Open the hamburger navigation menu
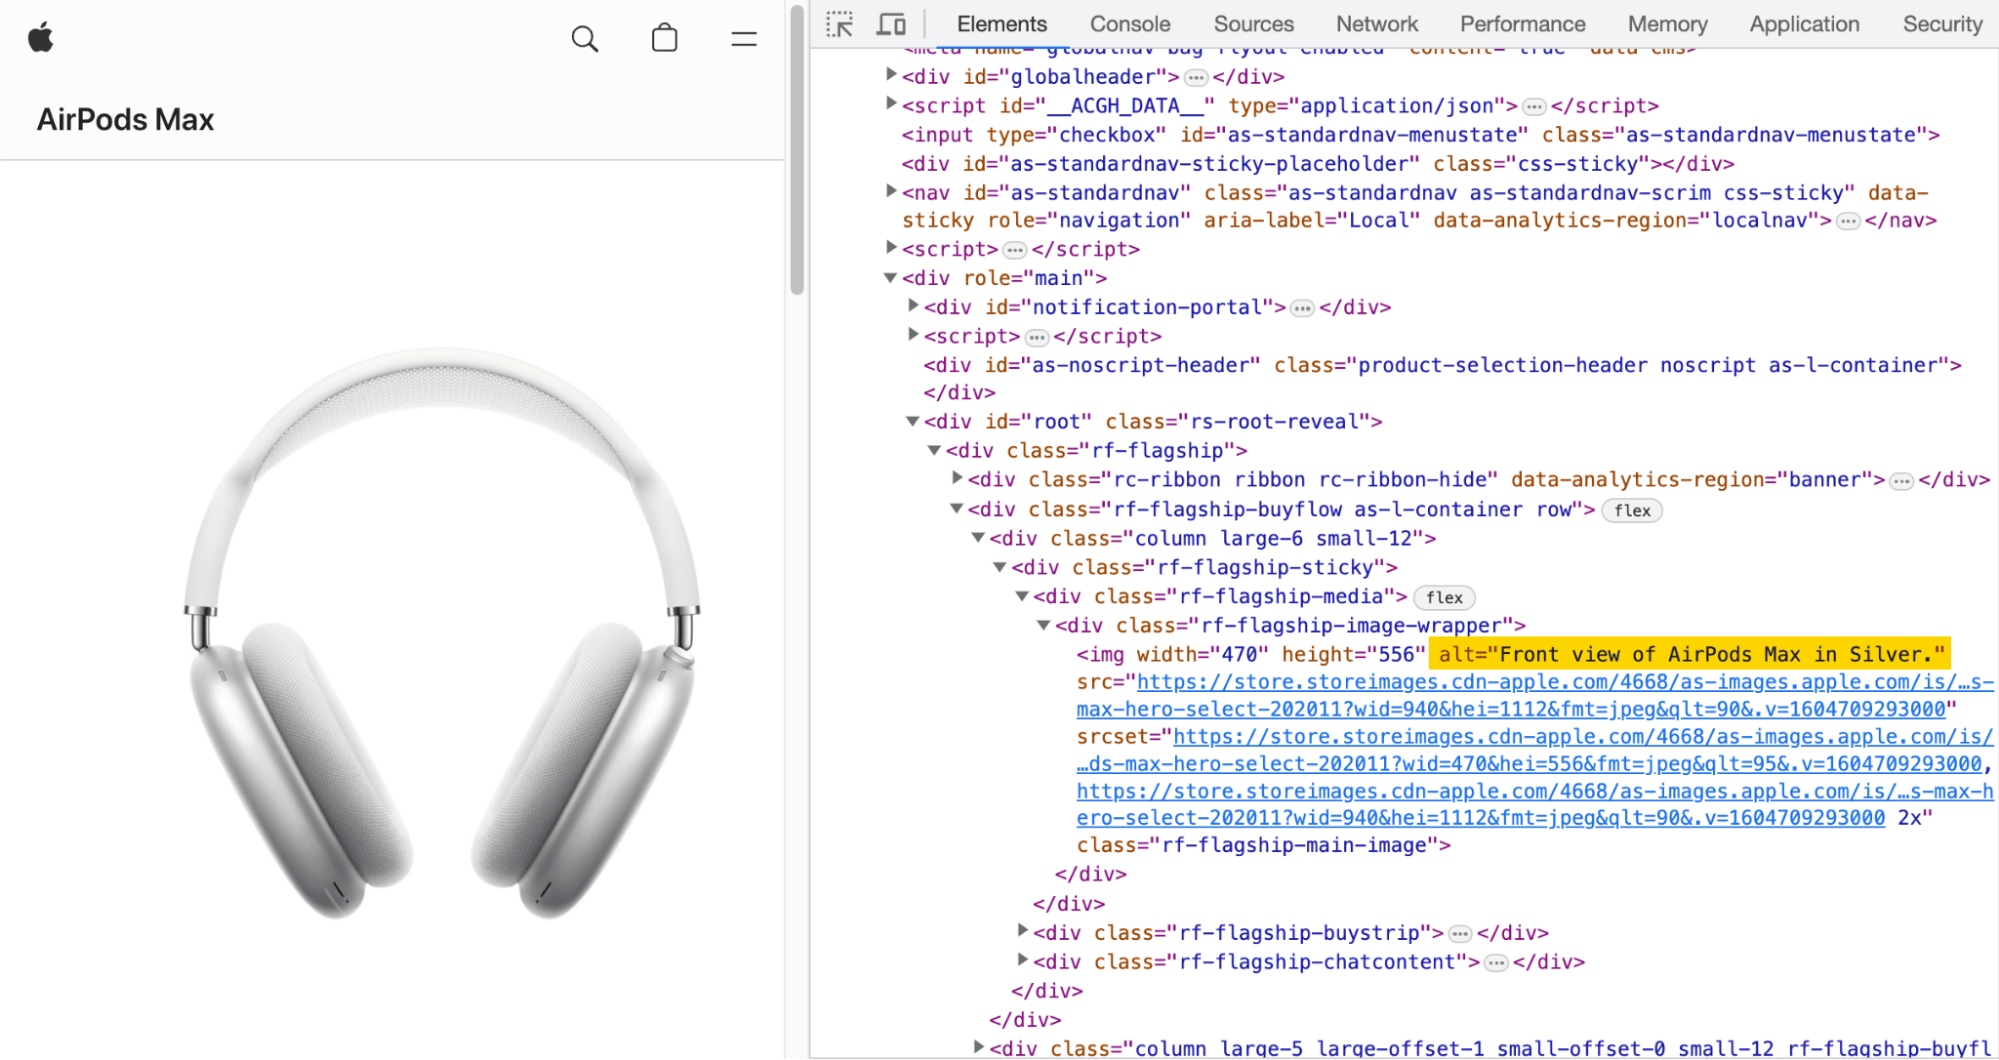This screenshot has width=1999, height=1060. point(743,37)
